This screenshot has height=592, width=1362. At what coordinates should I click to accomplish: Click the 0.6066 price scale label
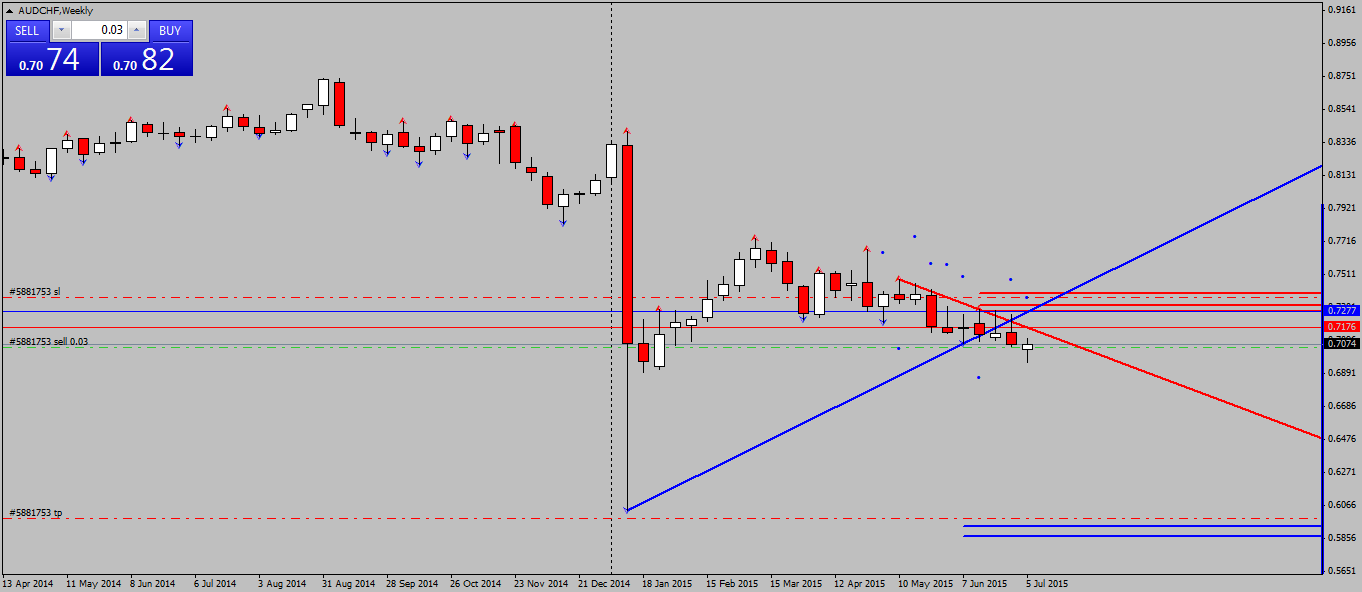pyautogui.click(x=1341, y=505)
